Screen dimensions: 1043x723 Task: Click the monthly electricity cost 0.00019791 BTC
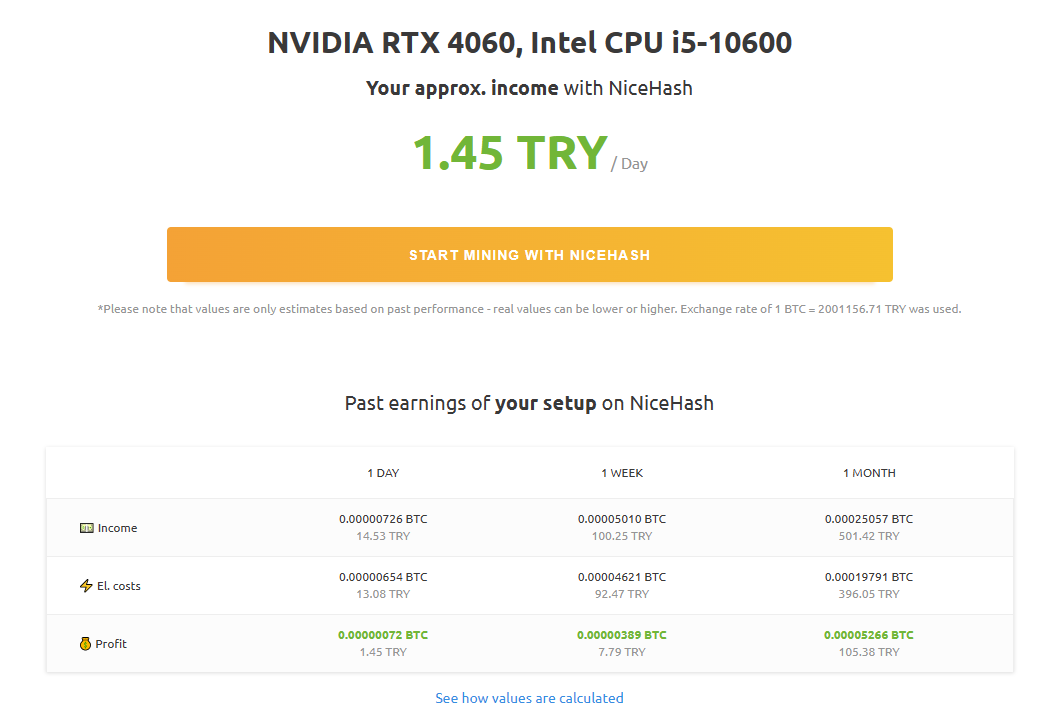869,577
